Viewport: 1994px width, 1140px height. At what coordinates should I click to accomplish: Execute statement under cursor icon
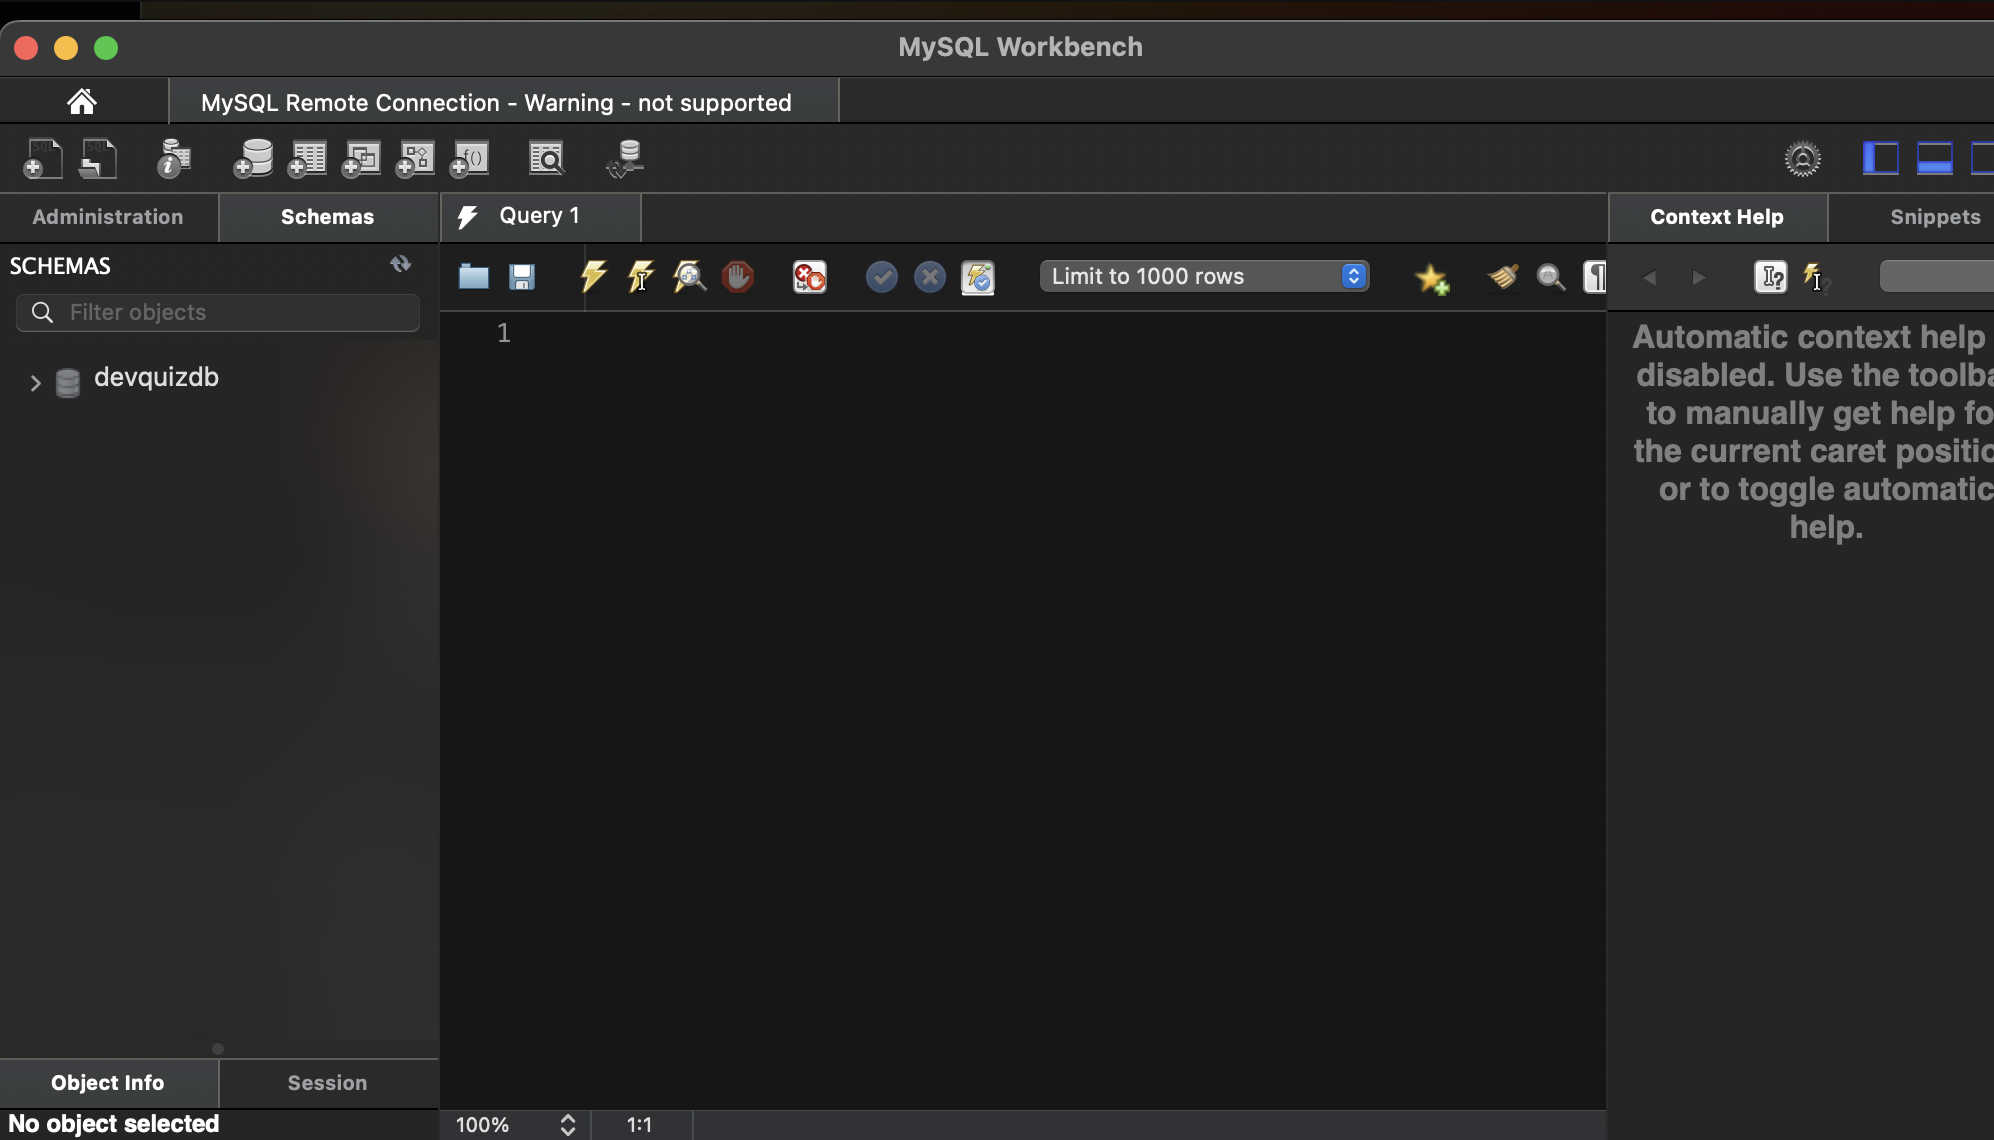(x=641, y=277)
